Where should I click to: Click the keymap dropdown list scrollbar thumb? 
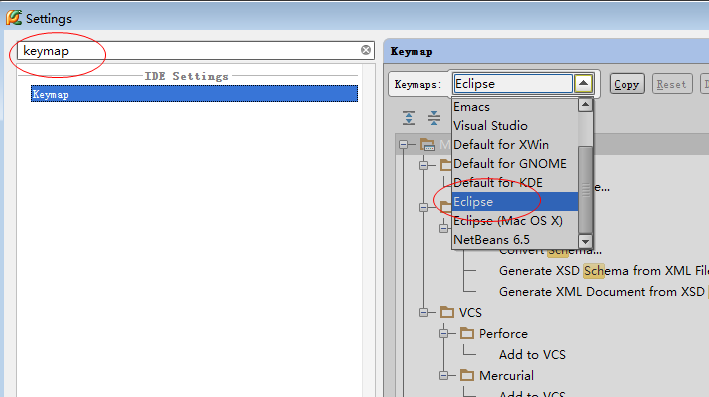[585, 190]
